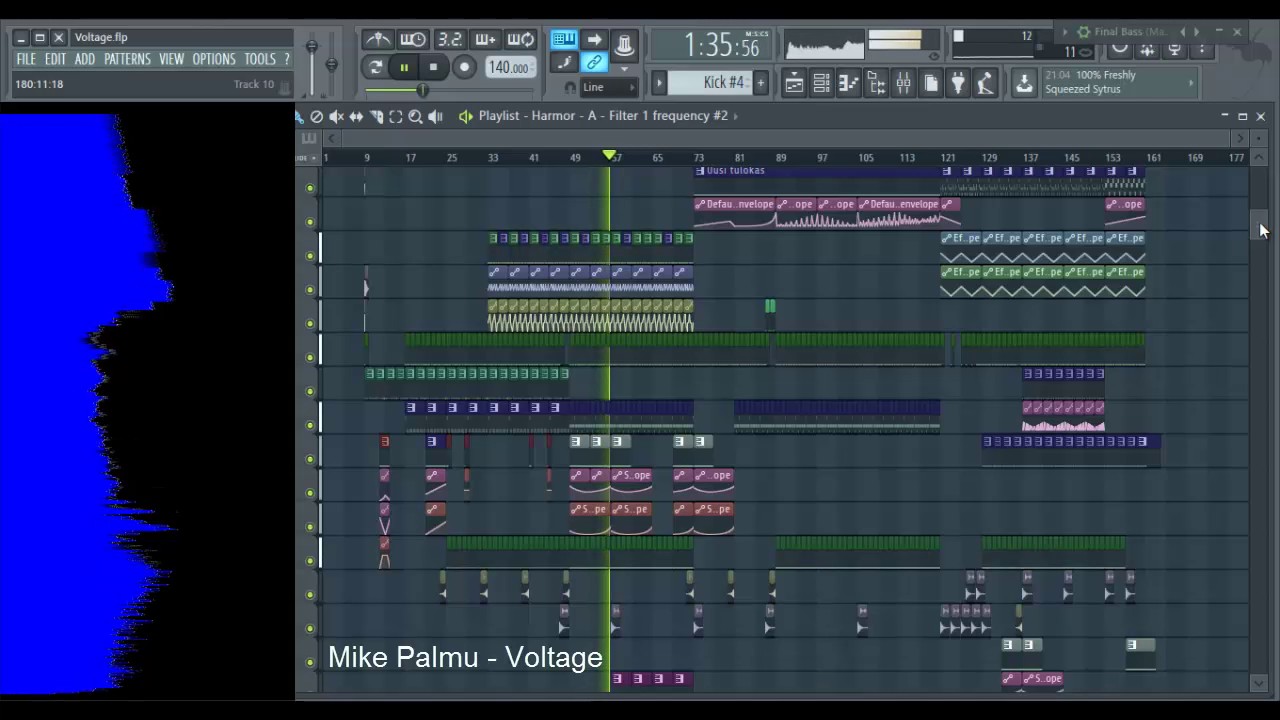Screen dimensions: 1280x720
Task: Expand the Freshly Squeezed Sytrus news panel
Action: point(1191,83)
